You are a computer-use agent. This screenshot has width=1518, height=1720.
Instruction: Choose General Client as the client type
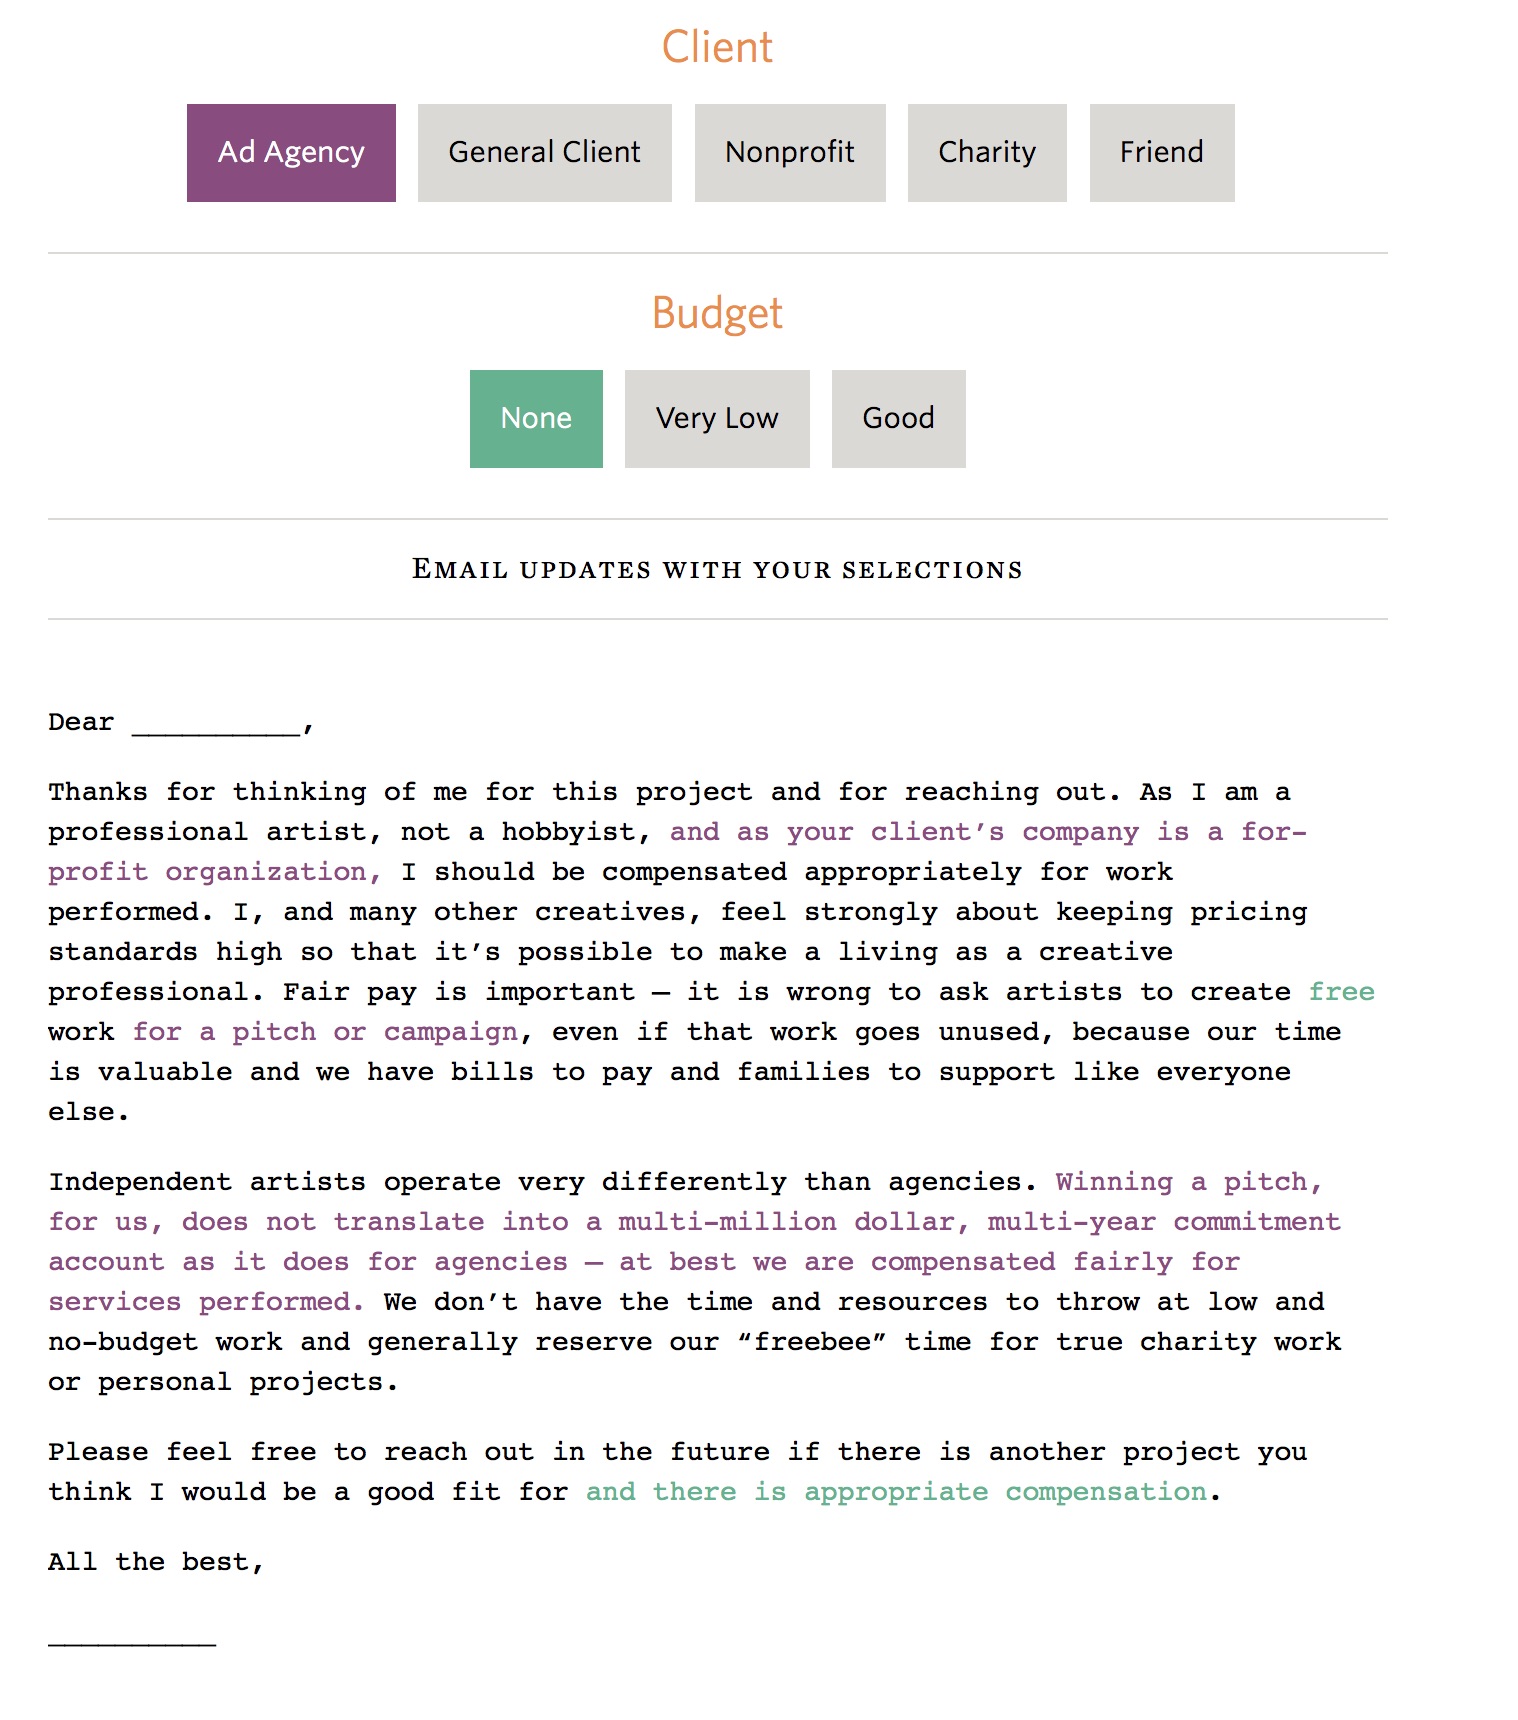pyautogui.click(x=544, y=153)
